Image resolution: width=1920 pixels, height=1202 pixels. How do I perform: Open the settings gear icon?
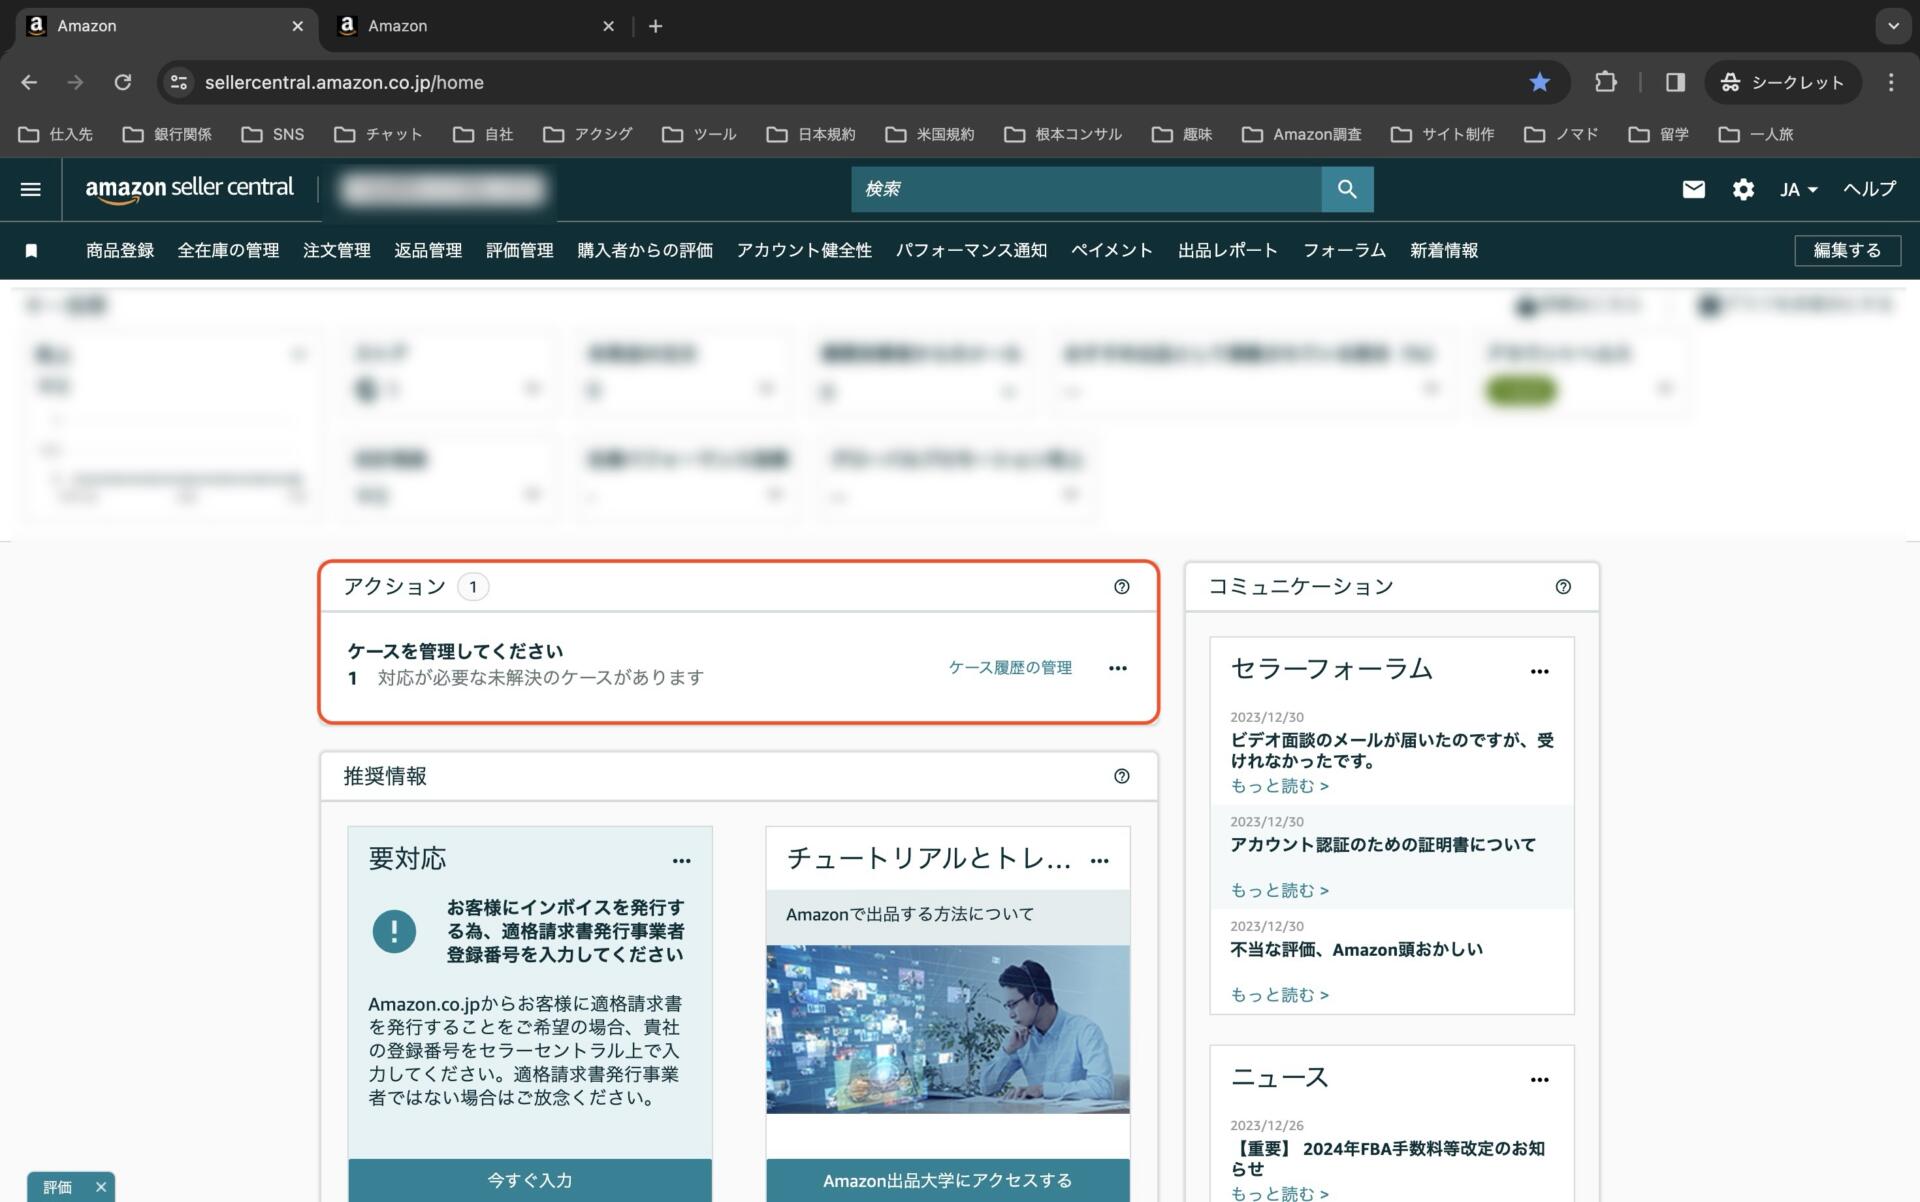pos(1743,189)
